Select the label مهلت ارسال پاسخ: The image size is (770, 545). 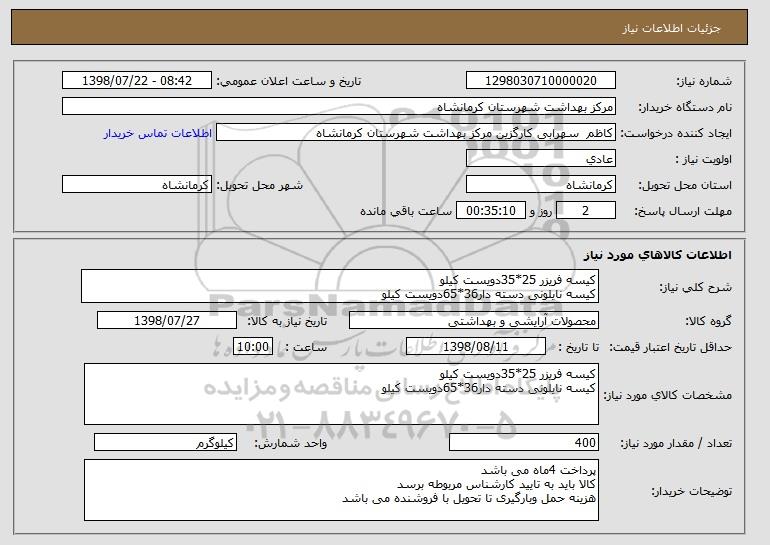click(683, 211)
